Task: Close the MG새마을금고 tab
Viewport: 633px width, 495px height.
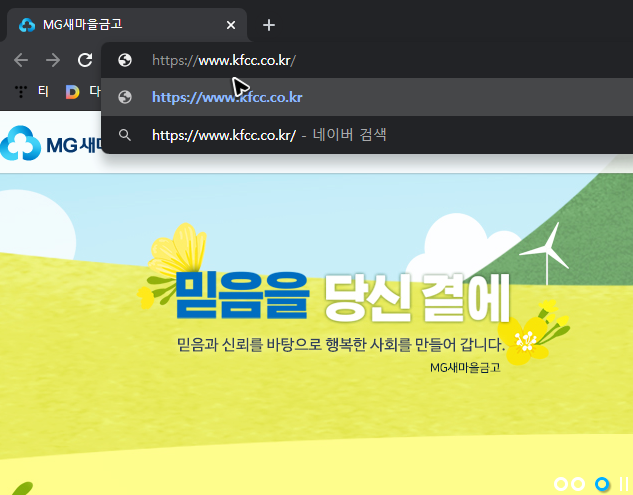Action: click(231, 25)
